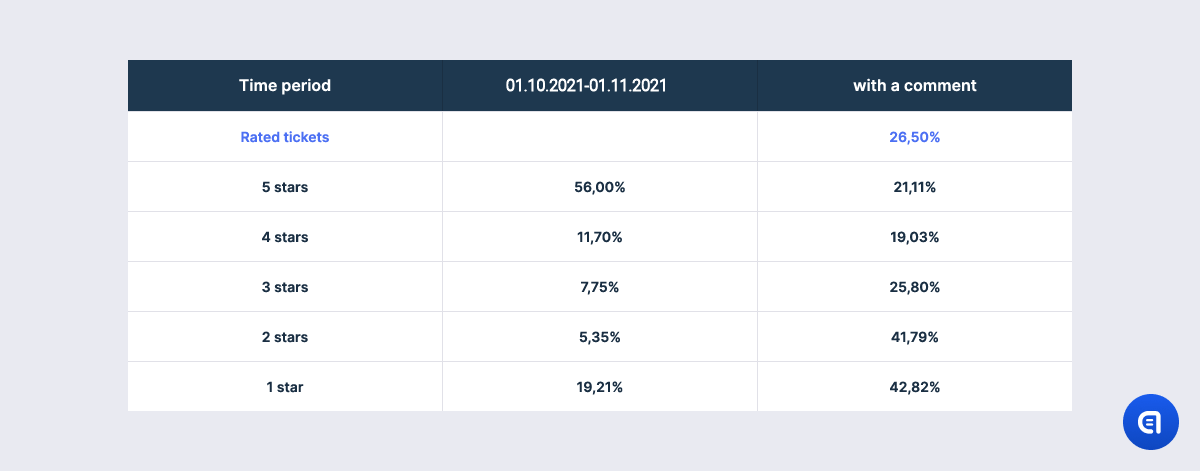Select the '01.10.2021-01.11.2021' column header
The height and width of the screenshot is (471, 1200).
click(x=600, y=85)
